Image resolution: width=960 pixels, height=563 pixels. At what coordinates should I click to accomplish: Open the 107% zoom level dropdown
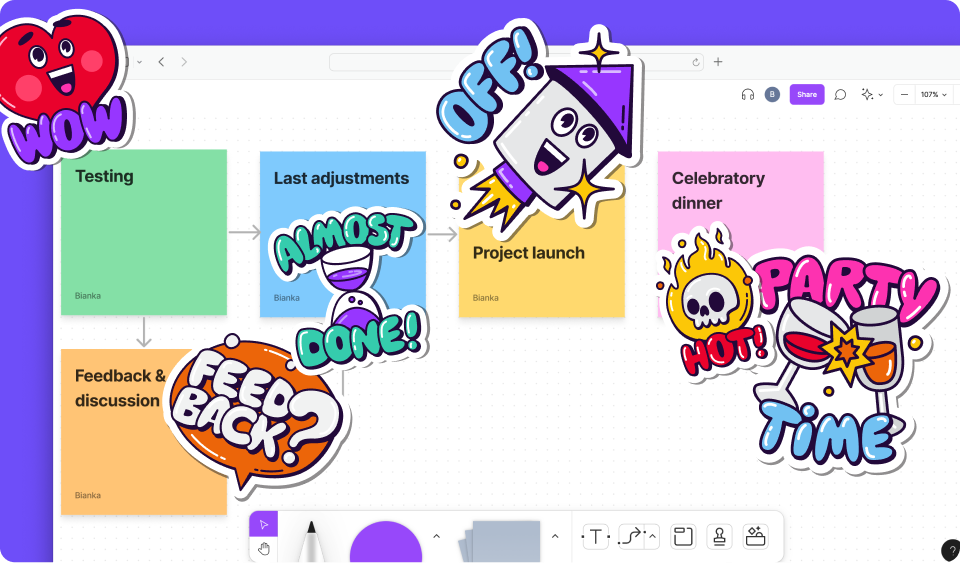click(934, 95)
